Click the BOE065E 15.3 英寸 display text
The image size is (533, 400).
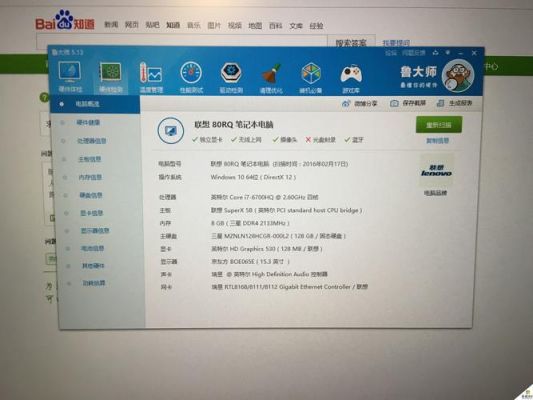(251, 261)
